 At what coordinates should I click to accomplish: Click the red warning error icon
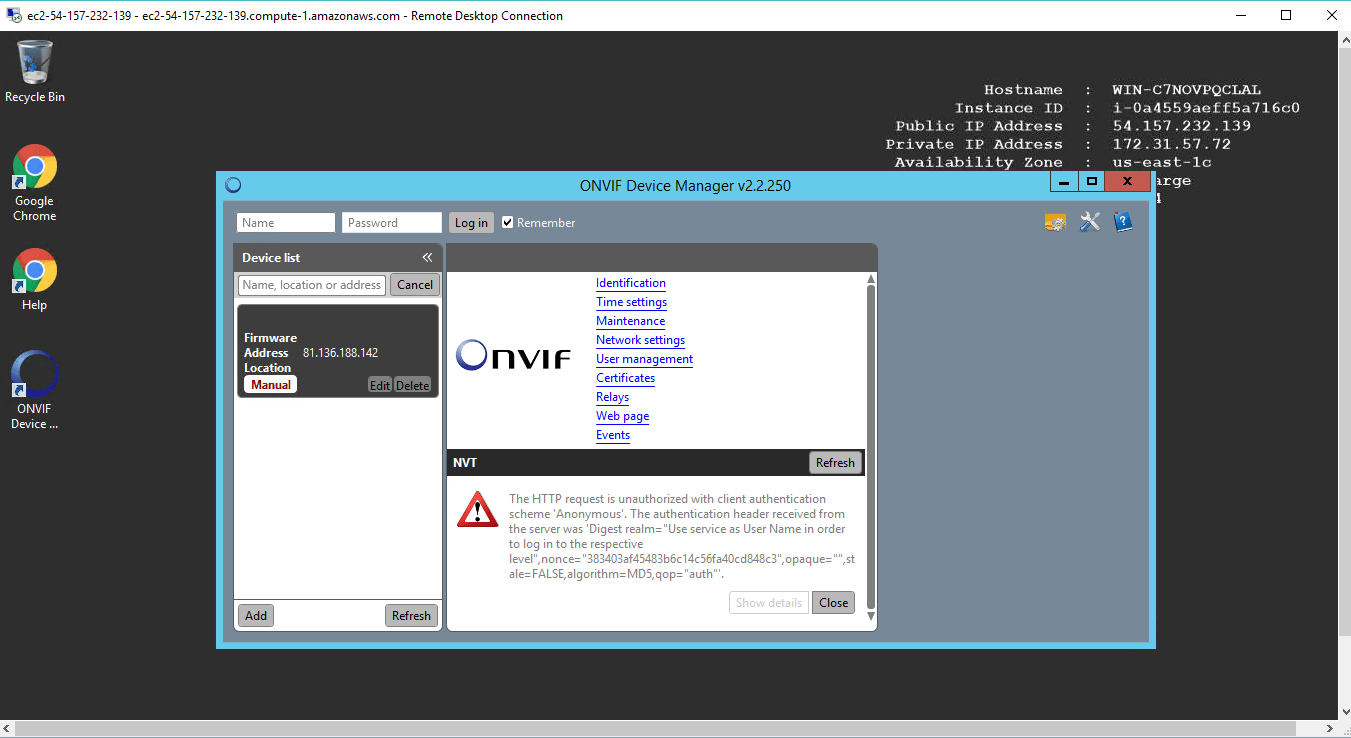477,509
